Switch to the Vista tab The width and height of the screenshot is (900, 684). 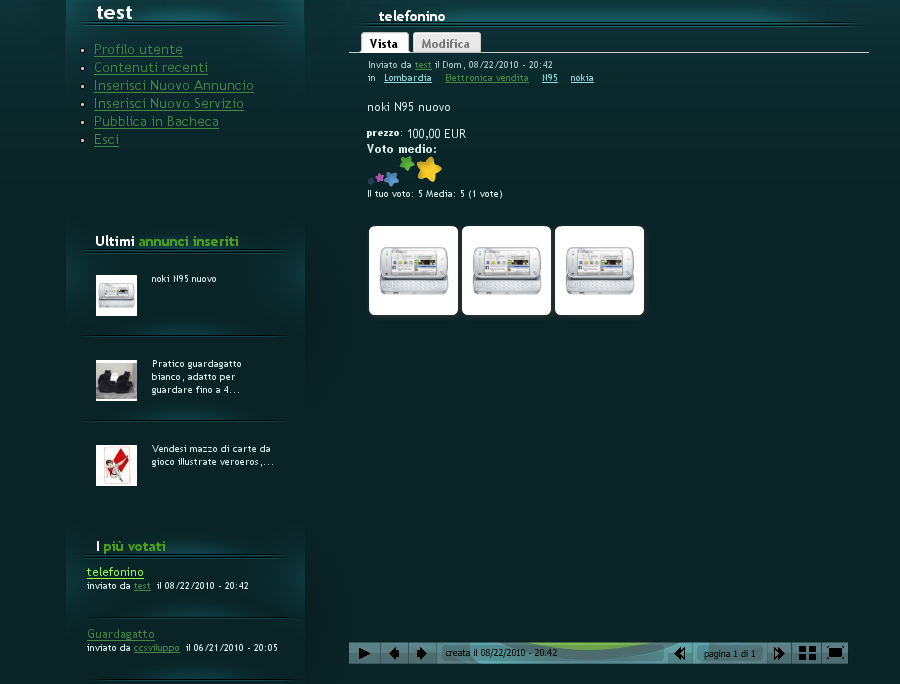tap(384, 44)
